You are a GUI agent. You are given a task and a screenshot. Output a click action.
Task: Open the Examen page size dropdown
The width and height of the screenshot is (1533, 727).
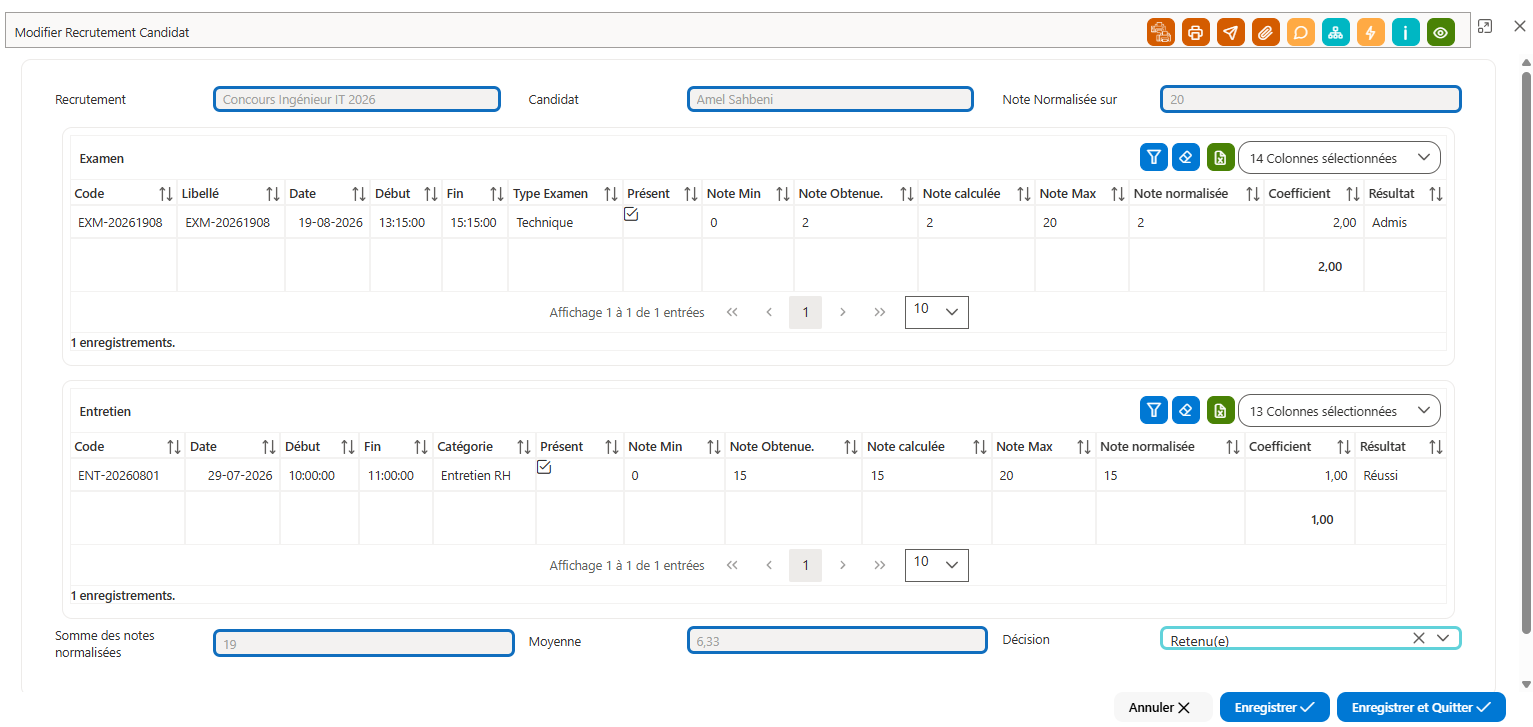tap(936, 312)
